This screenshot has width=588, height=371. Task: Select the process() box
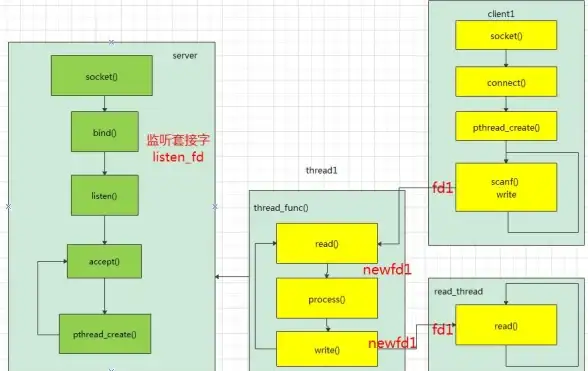[327, 299]
